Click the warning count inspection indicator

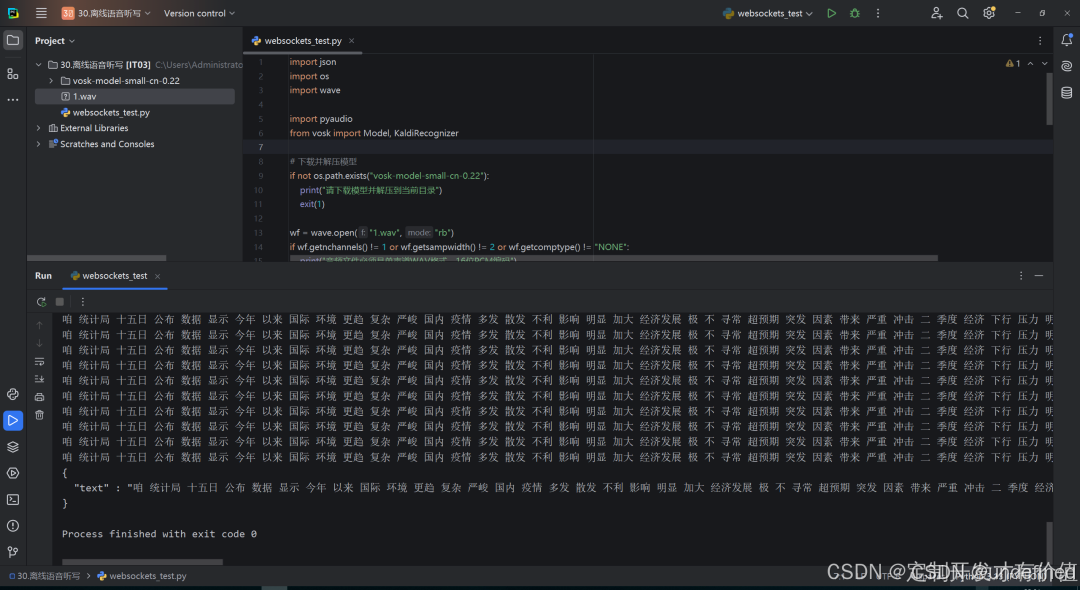point(1013,63)
